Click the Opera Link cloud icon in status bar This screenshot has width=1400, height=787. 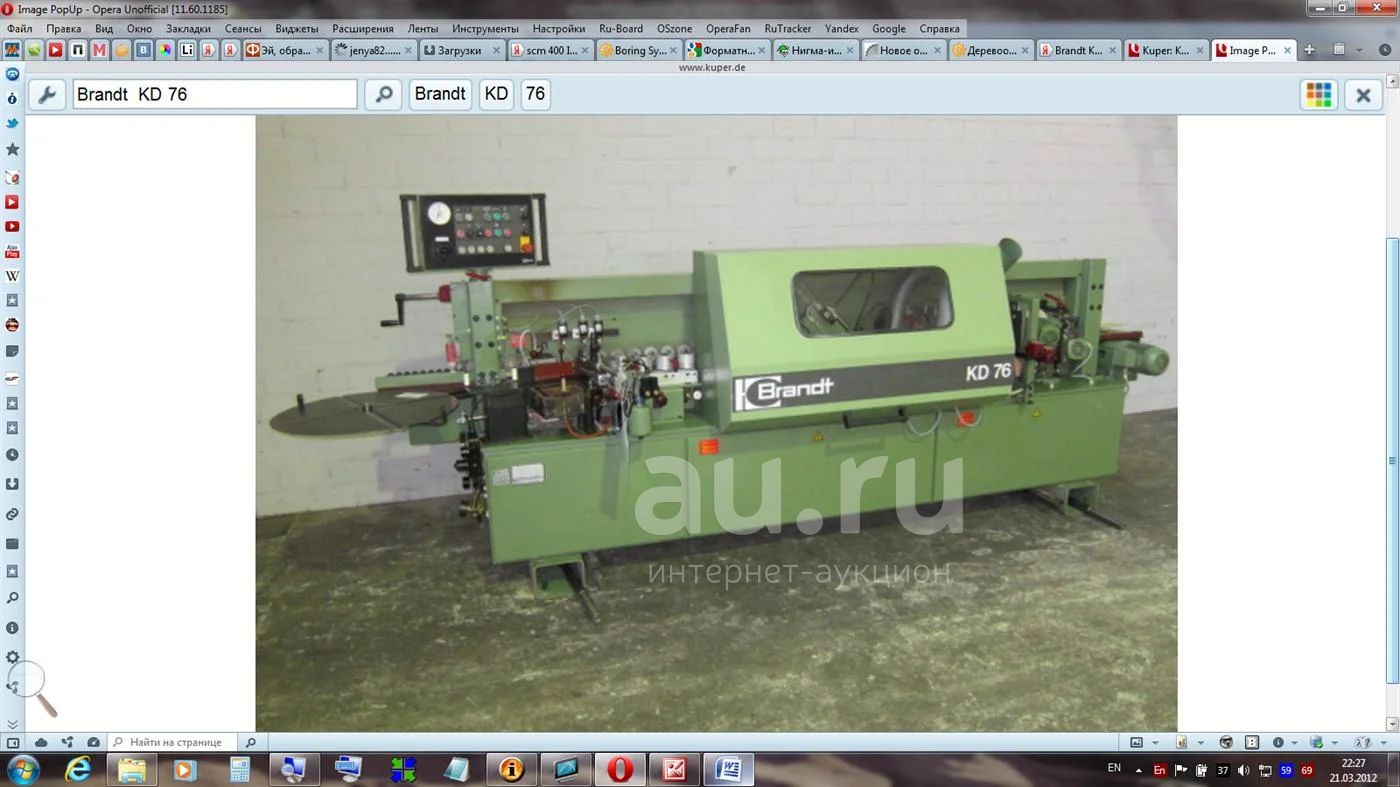41,742
